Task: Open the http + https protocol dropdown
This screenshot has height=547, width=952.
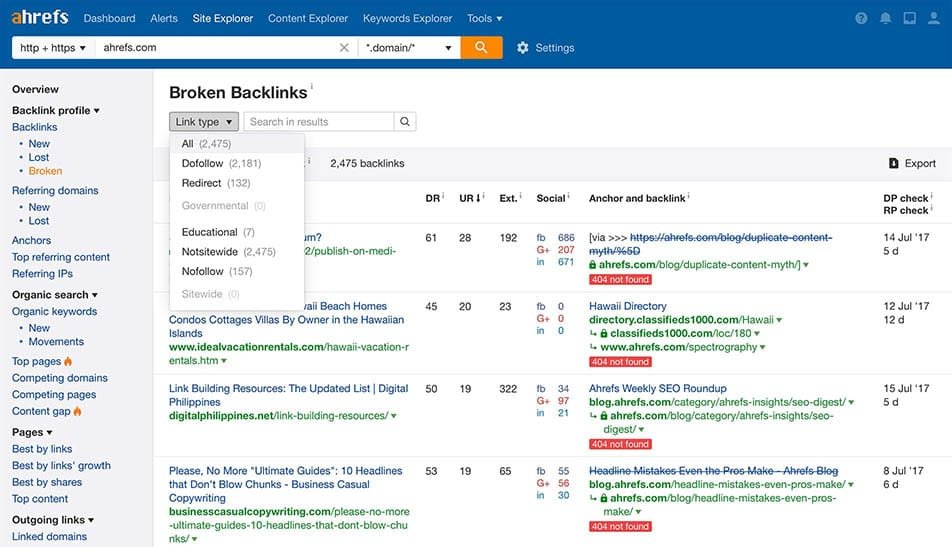Action: point(53,47)
